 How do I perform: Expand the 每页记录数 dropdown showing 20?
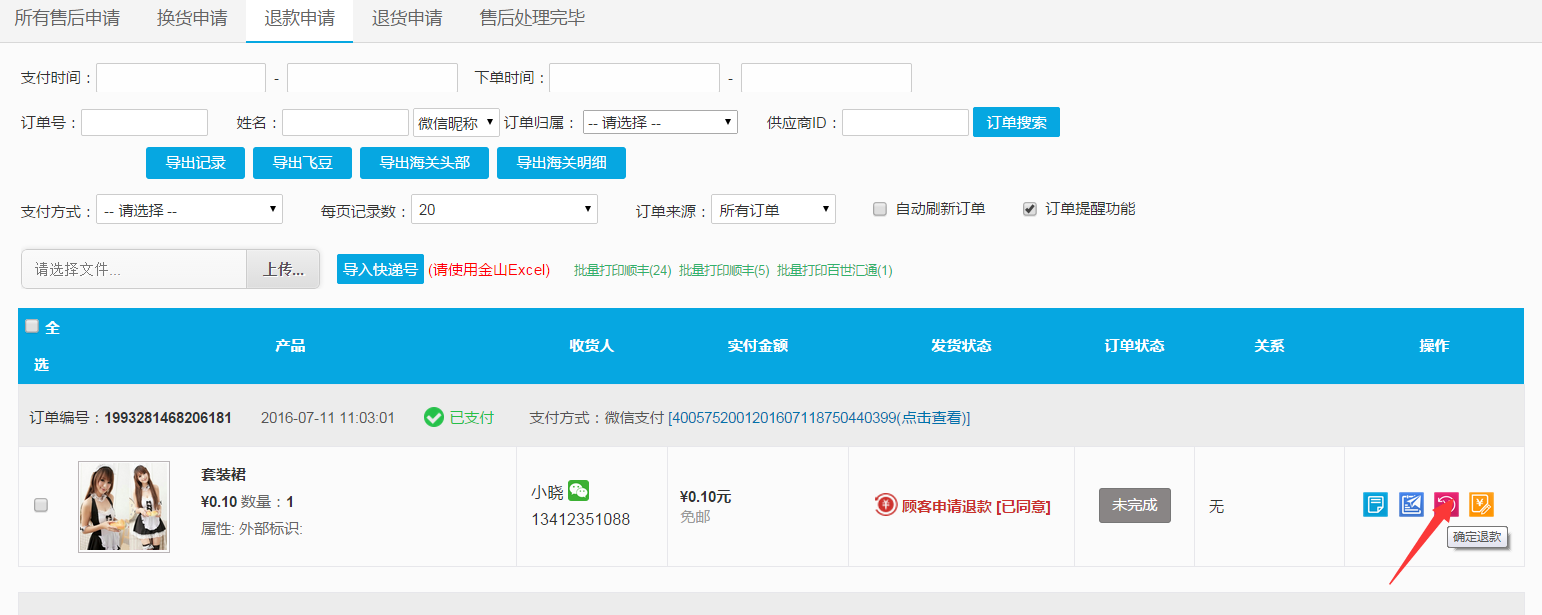pos(504,210)
